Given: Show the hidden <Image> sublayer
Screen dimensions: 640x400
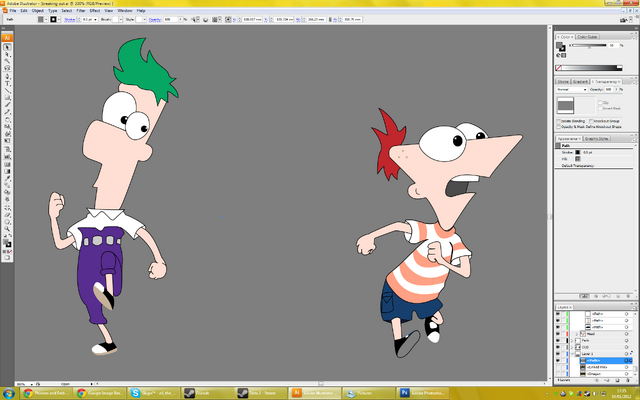Looking at the screenshot, I should (558, 374).
